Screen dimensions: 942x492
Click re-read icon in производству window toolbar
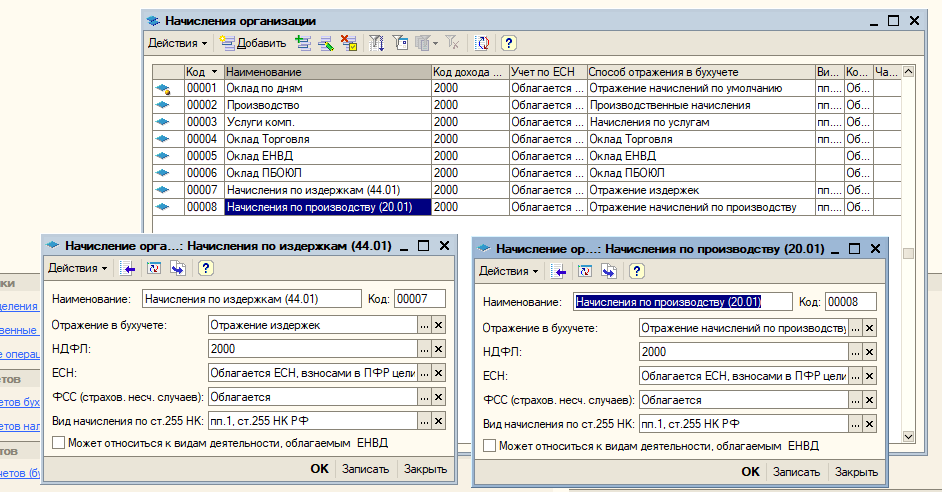(x=585, y=272)
